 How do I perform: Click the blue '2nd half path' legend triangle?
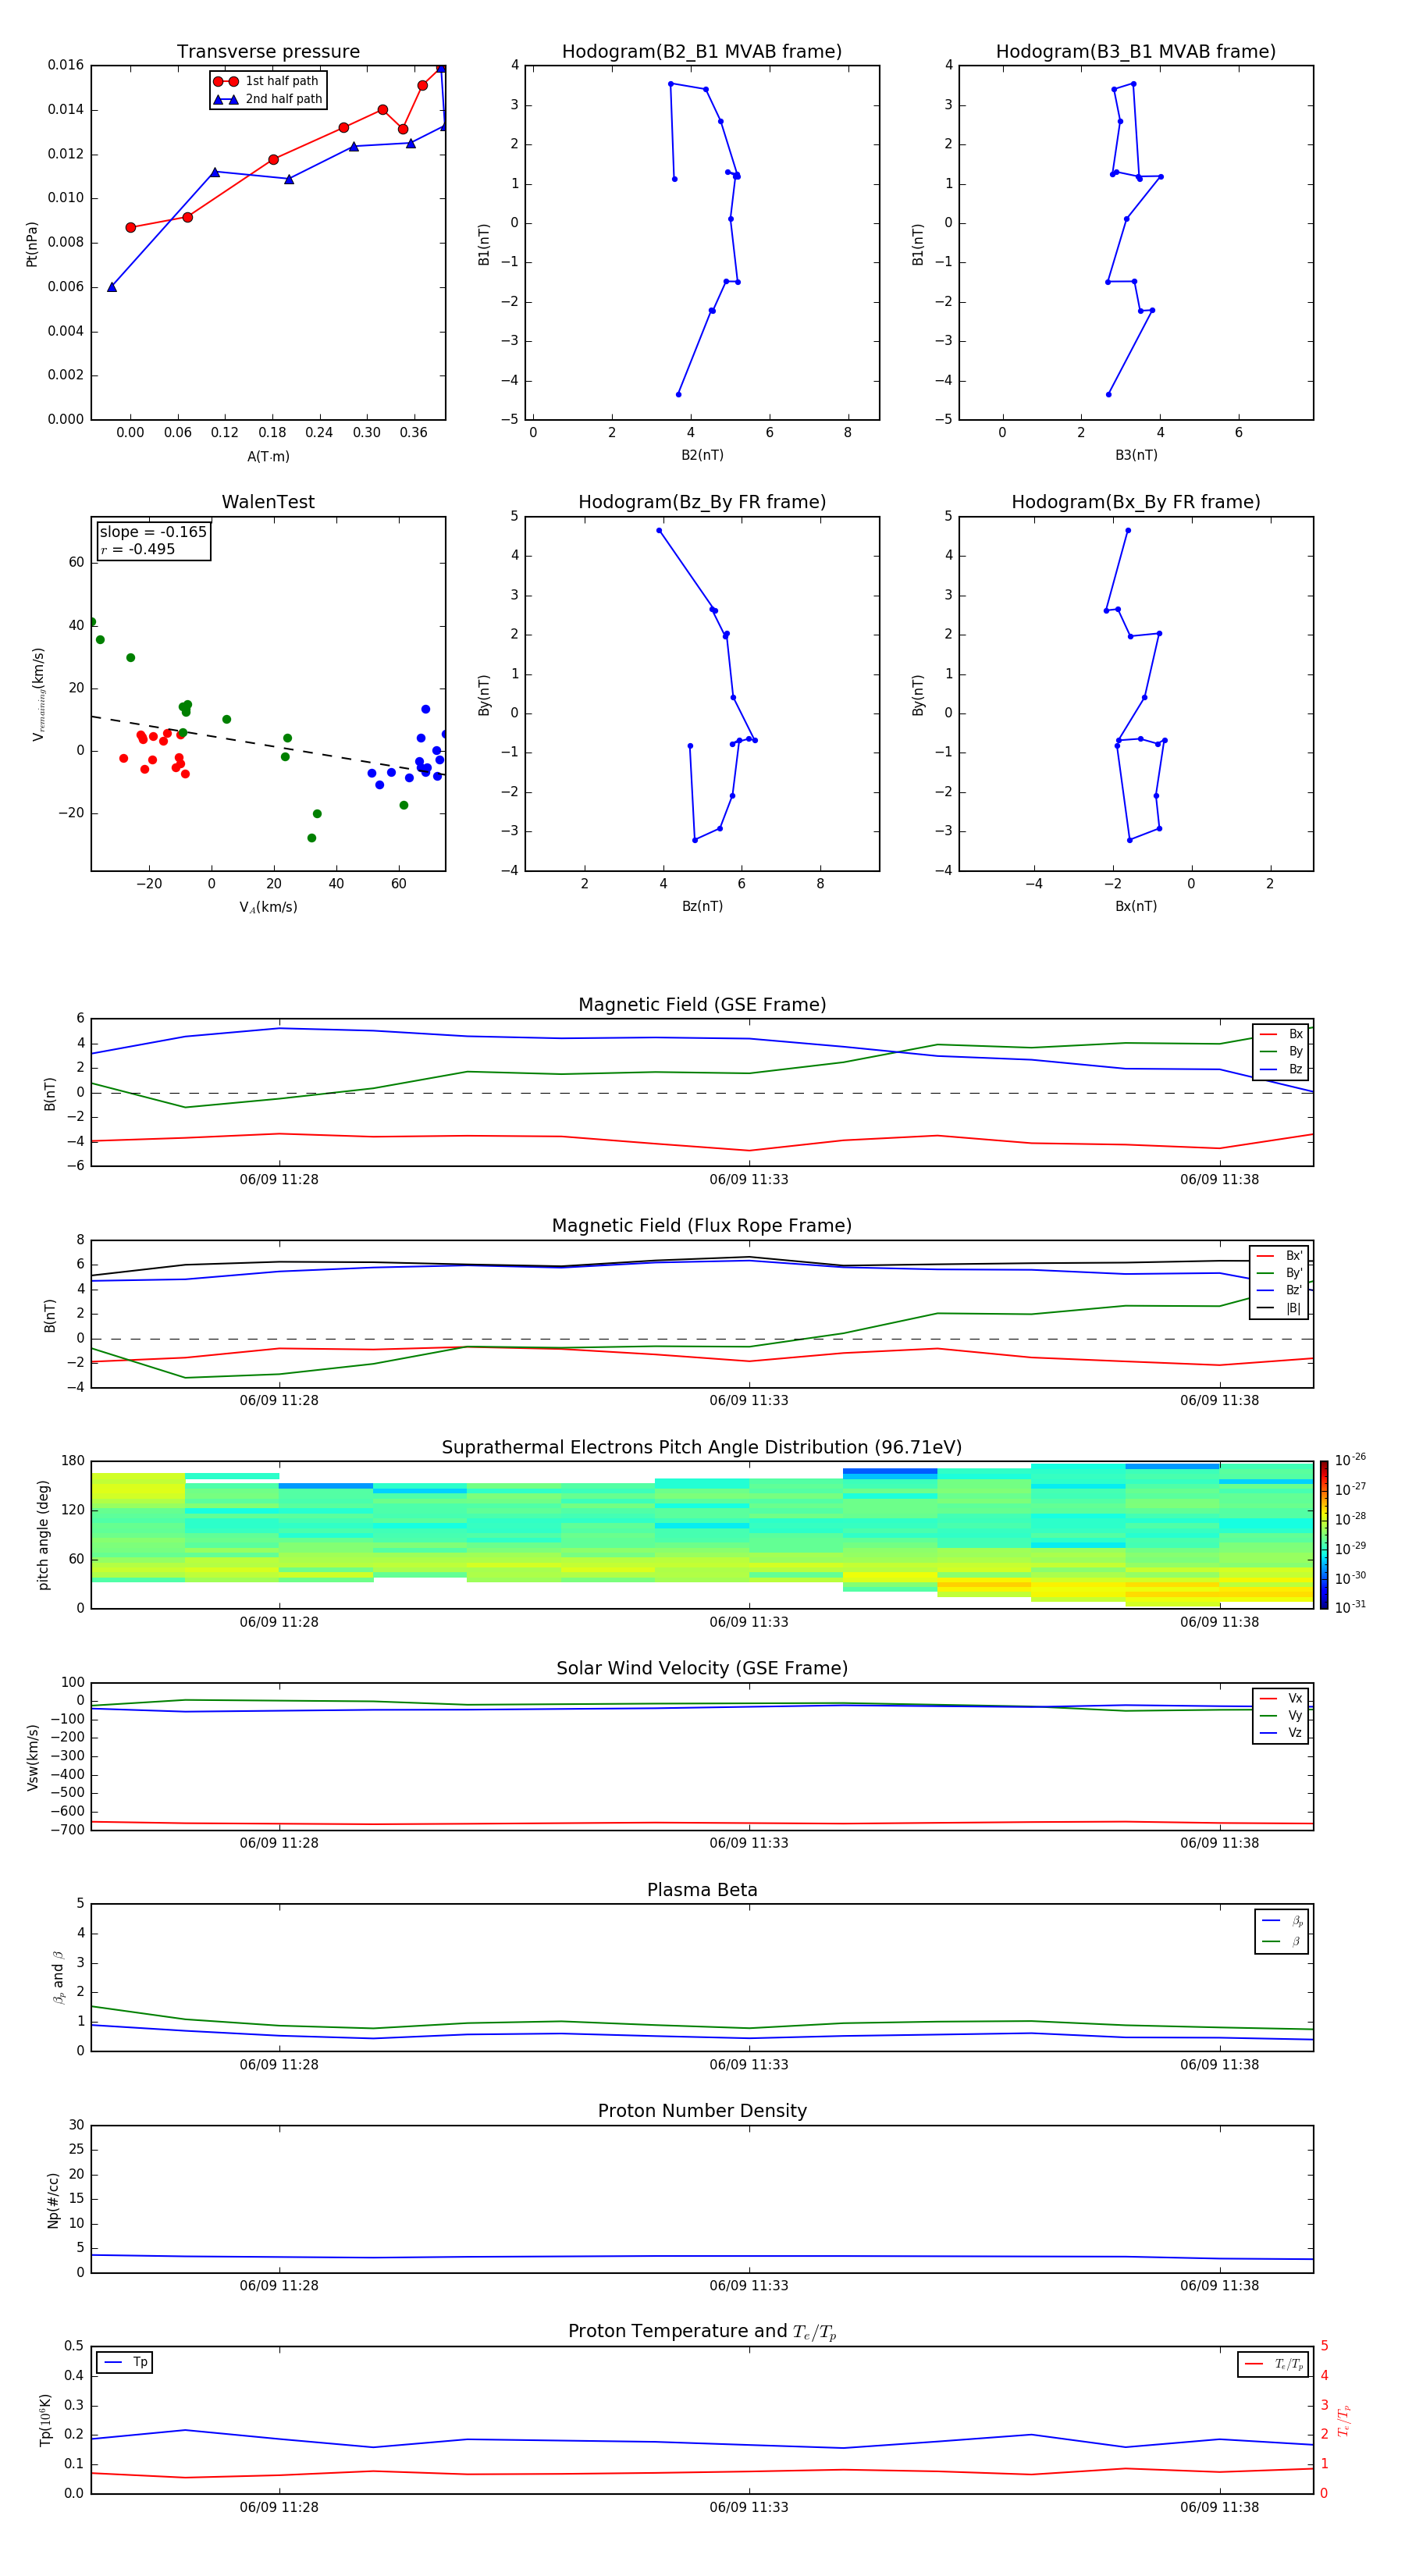pyautogui.click(x=226, y=99)
